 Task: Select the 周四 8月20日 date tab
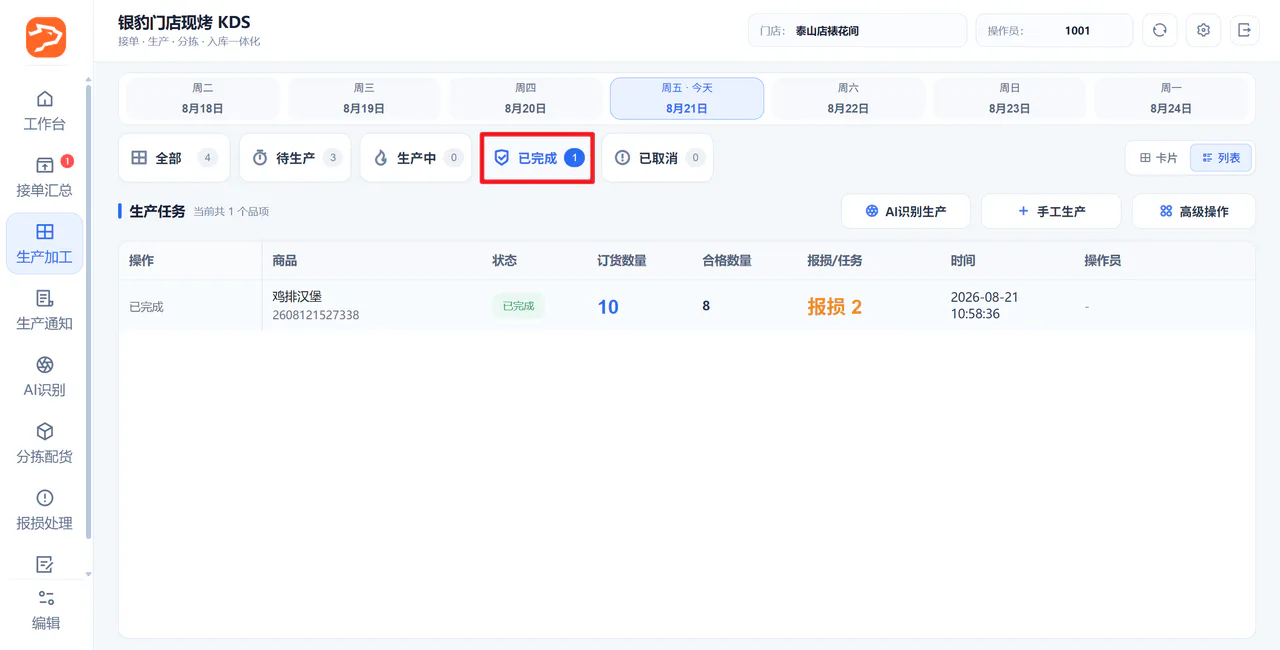525,98
